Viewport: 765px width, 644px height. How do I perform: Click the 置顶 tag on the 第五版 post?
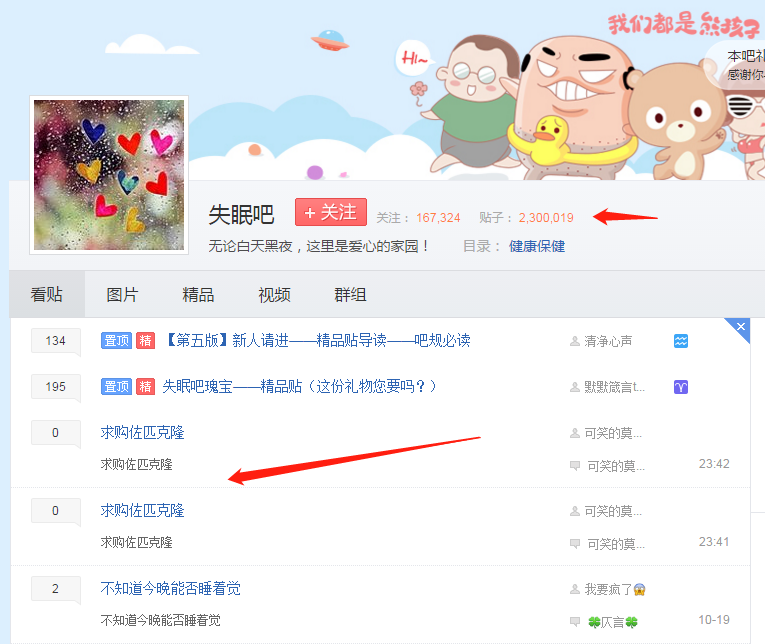click(116, 341)
